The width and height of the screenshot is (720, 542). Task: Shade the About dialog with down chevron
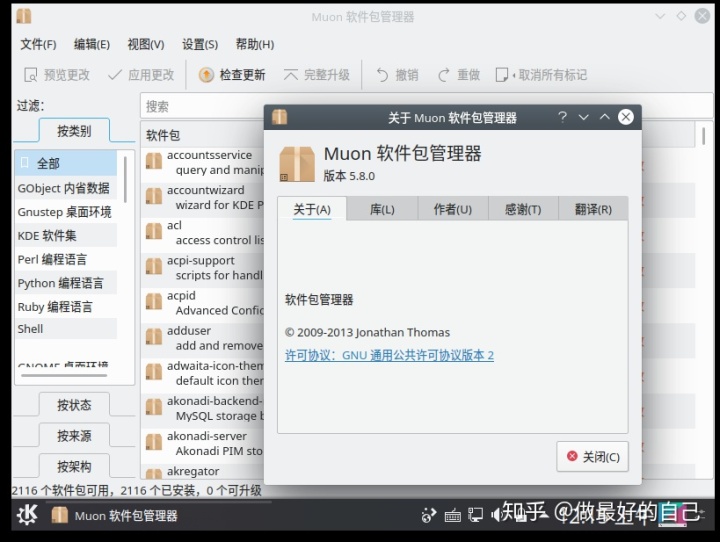click(583, 117)
